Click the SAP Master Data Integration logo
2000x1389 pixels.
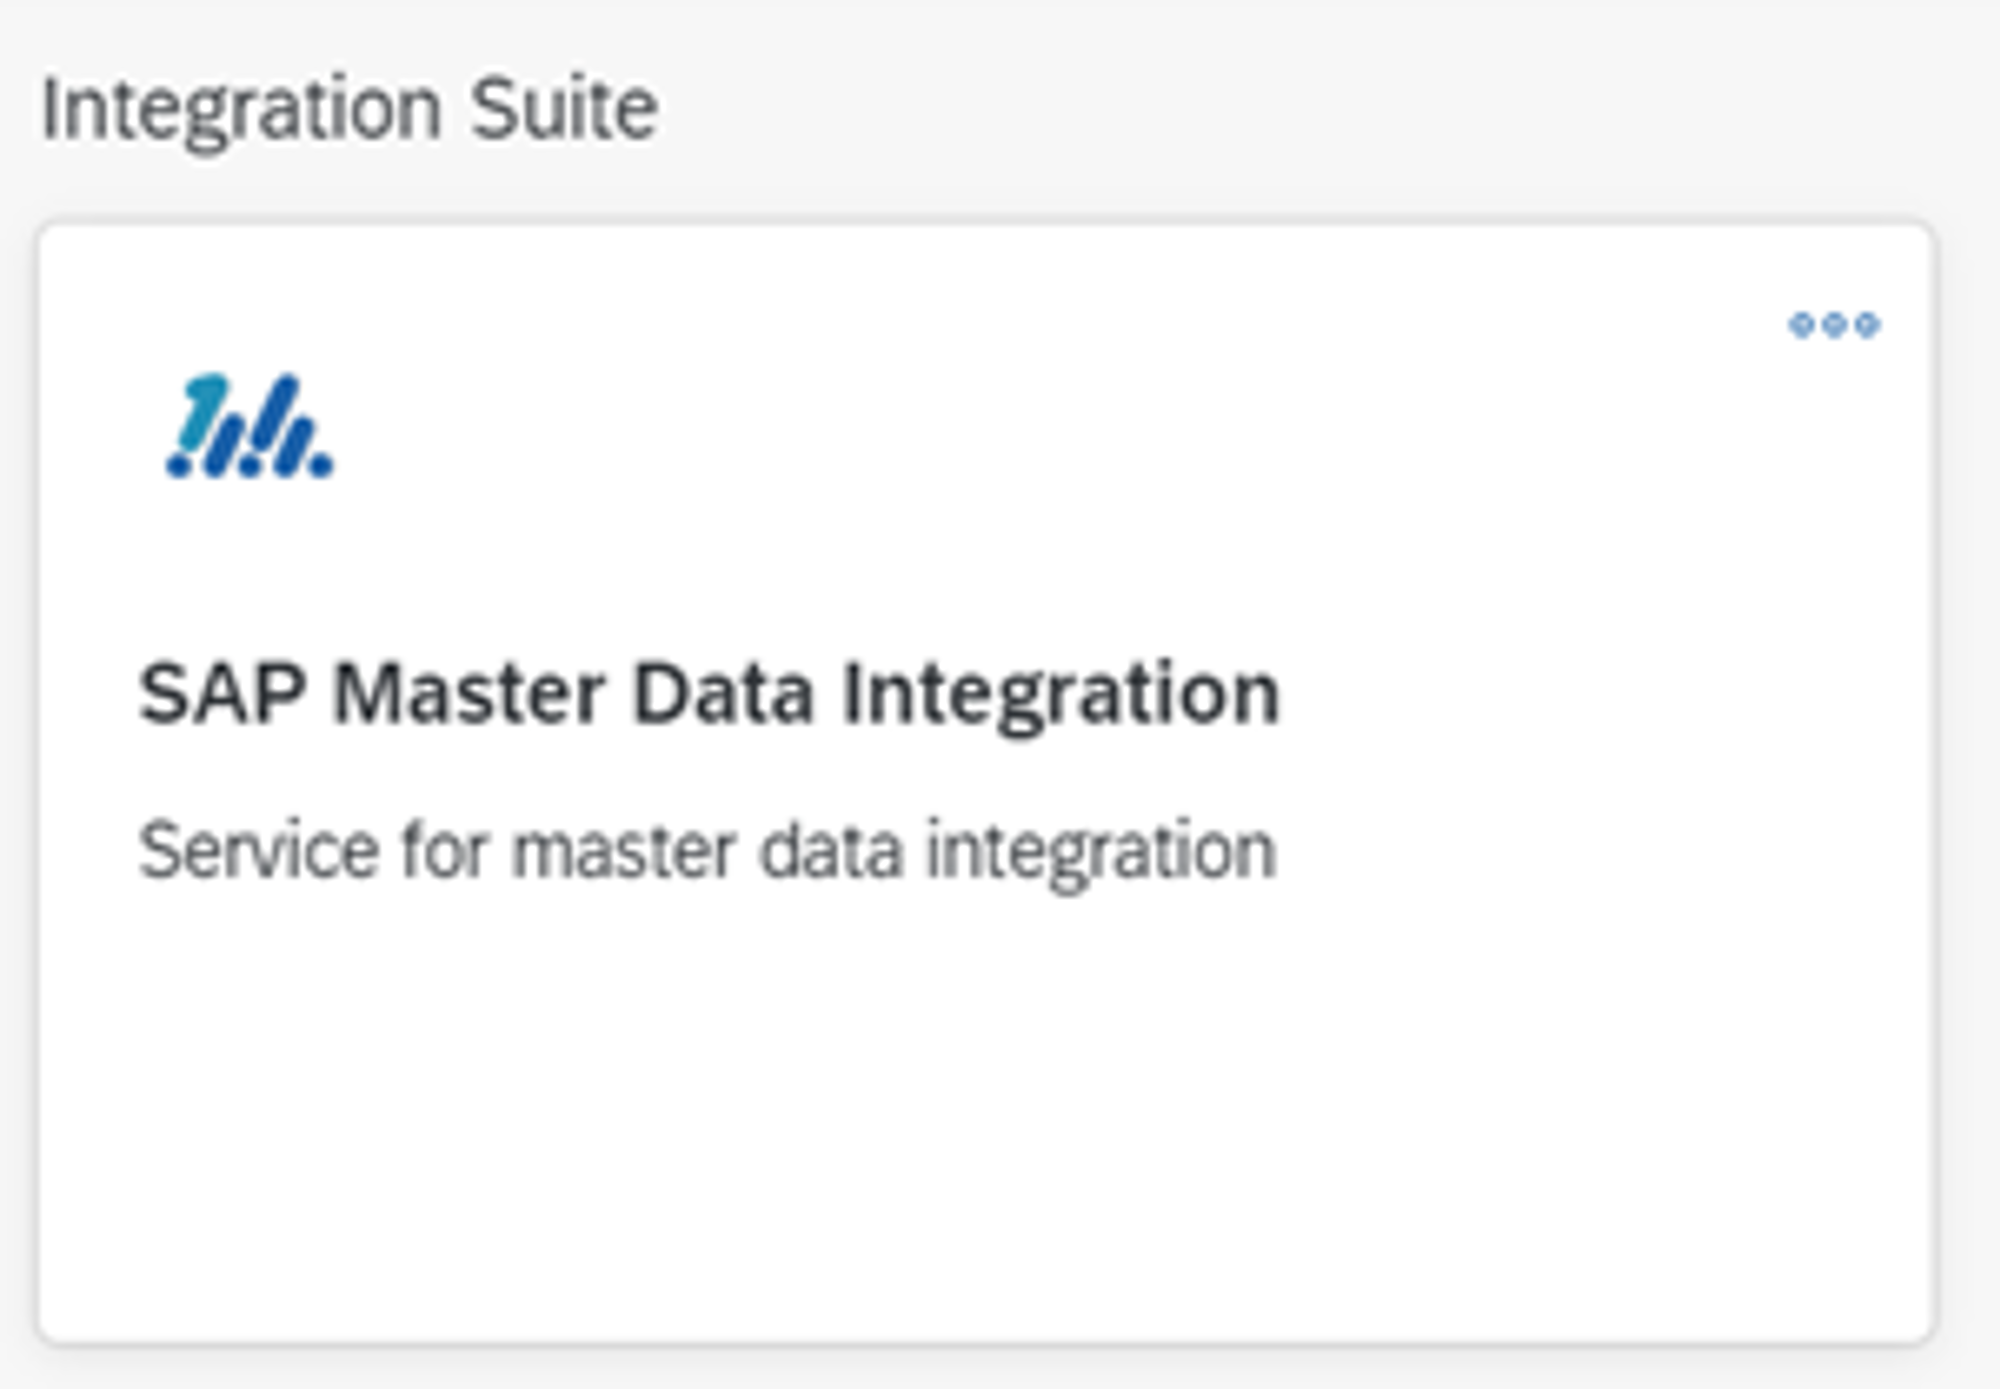click(x=249, y=427)
